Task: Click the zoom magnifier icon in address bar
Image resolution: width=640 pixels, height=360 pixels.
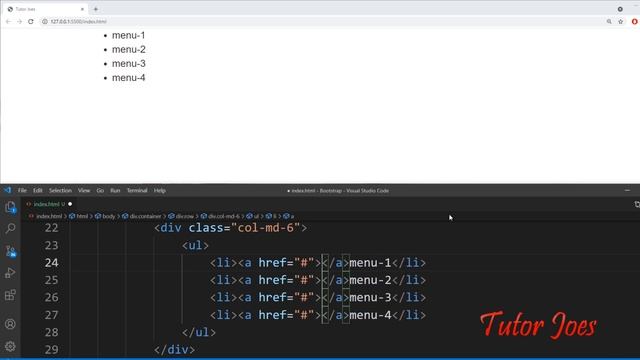Action: [x=609, y=21]
